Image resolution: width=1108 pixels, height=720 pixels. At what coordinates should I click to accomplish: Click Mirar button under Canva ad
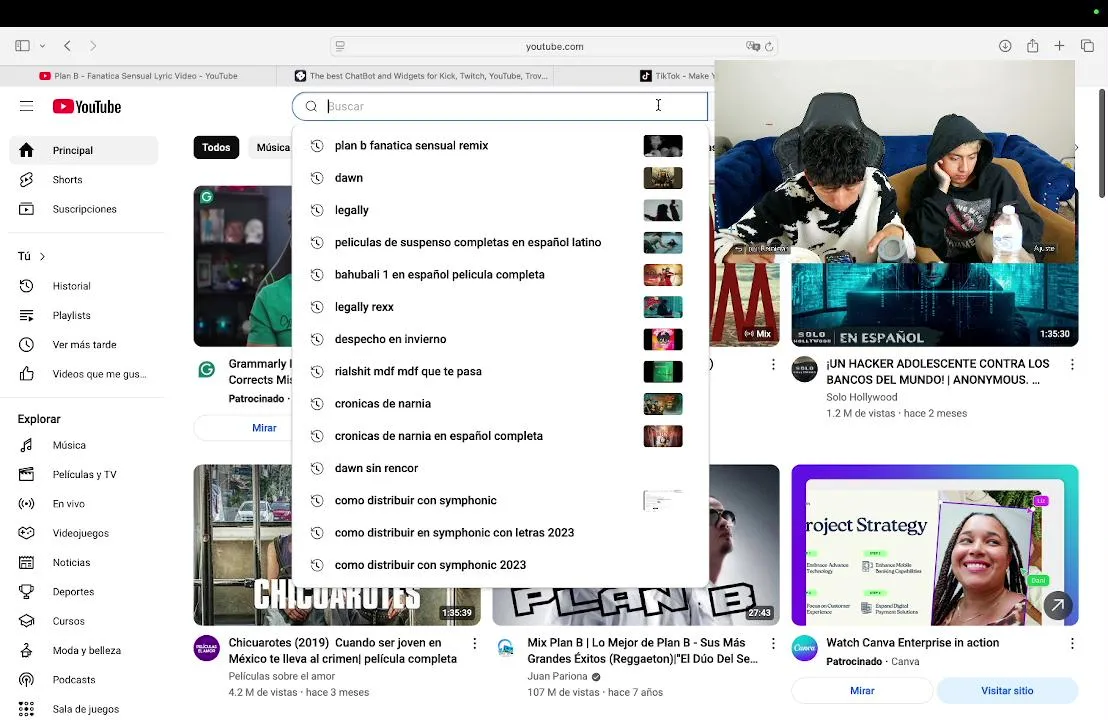[861, 691]
